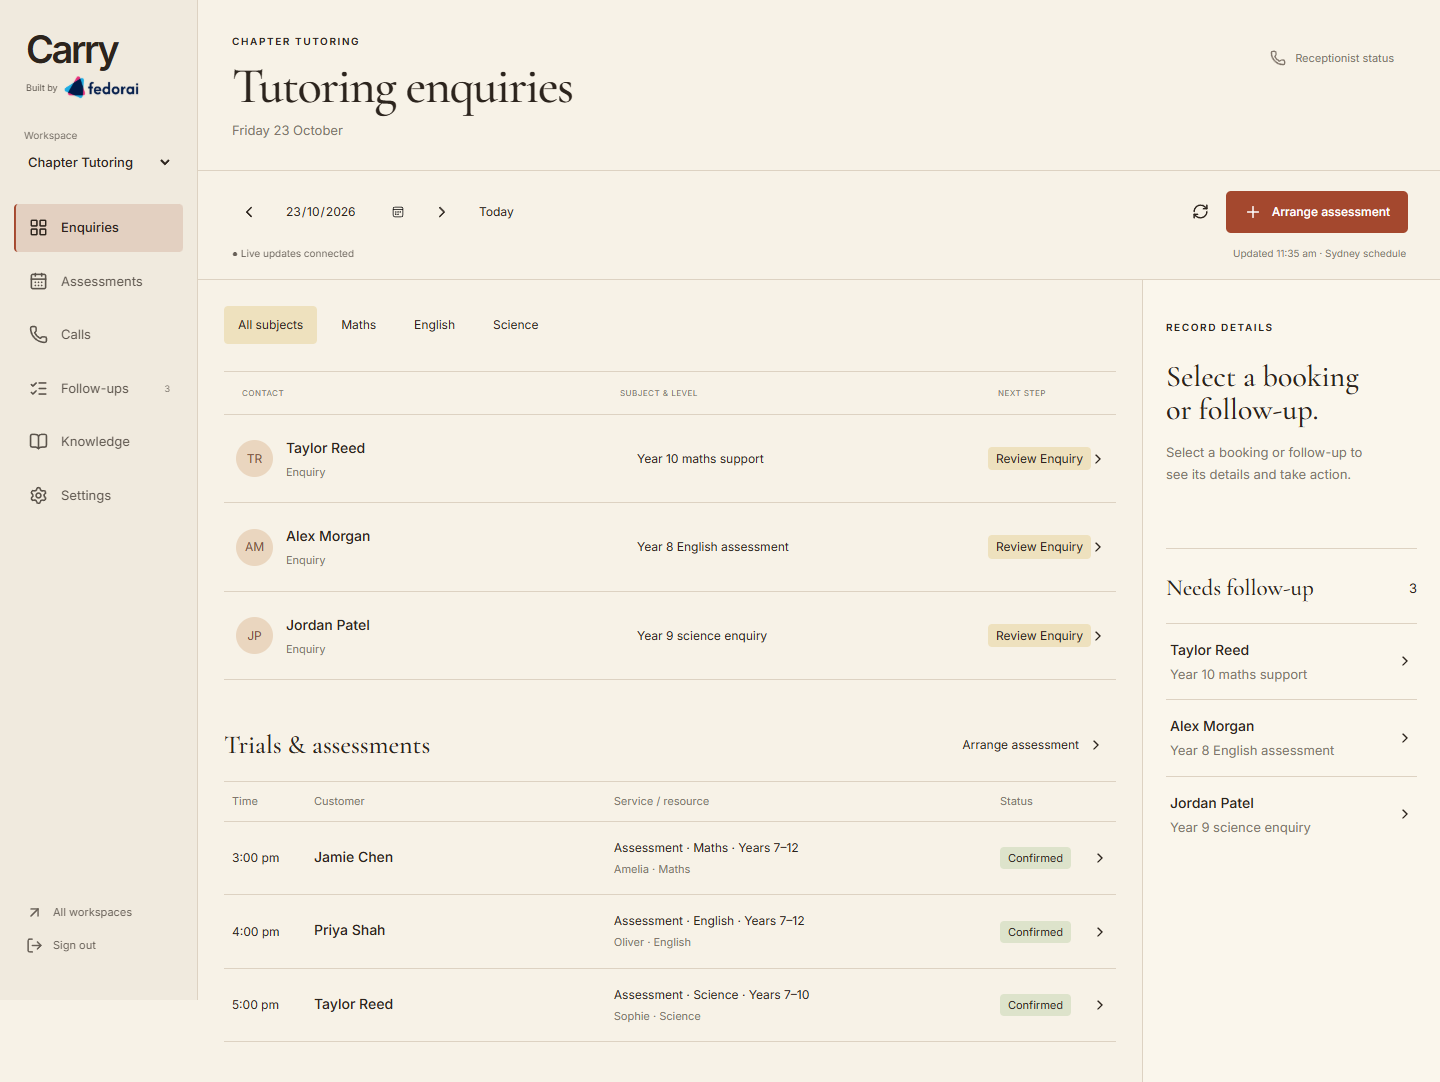Click the fedorai logo

click(102, 88)
